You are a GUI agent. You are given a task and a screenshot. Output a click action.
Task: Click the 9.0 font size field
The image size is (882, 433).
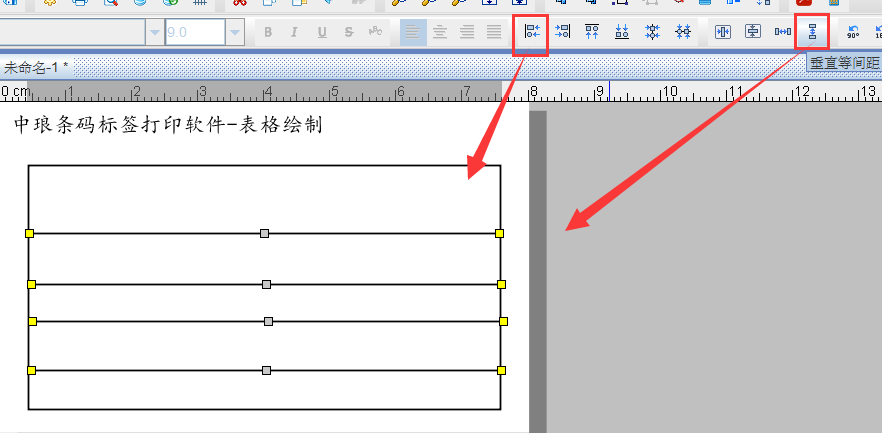click(x=194, y=32)
